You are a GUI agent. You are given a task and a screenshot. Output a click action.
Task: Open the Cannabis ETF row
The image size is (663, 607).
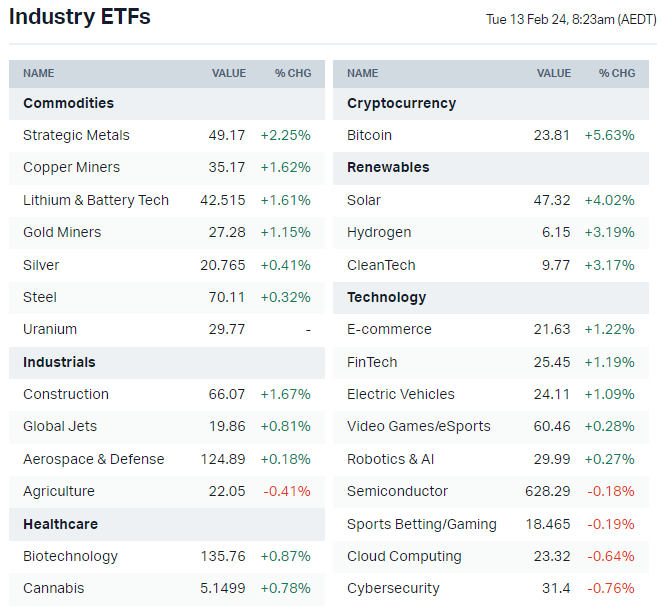click(54, 588)
